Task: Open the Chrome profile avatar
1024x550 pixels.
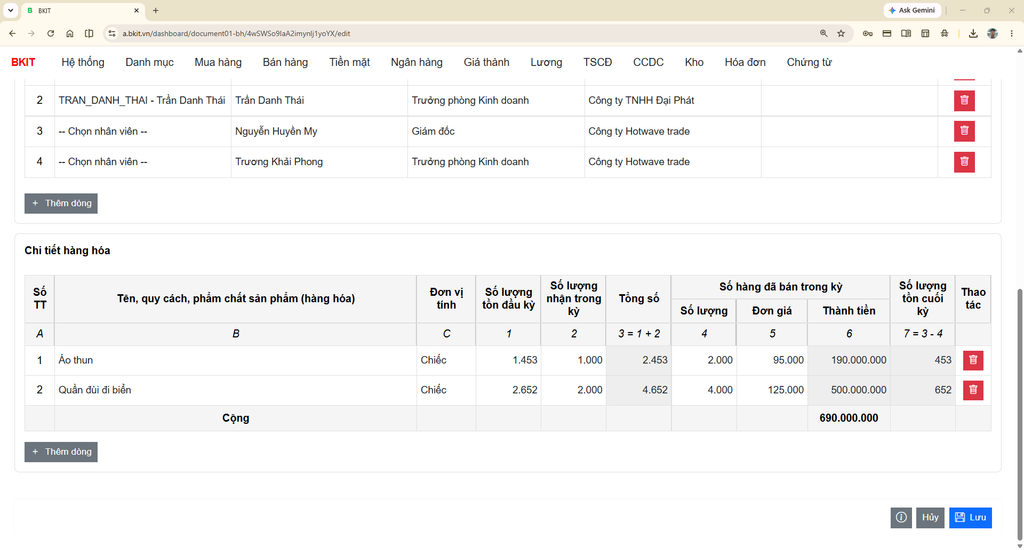Action: (993, 33)
